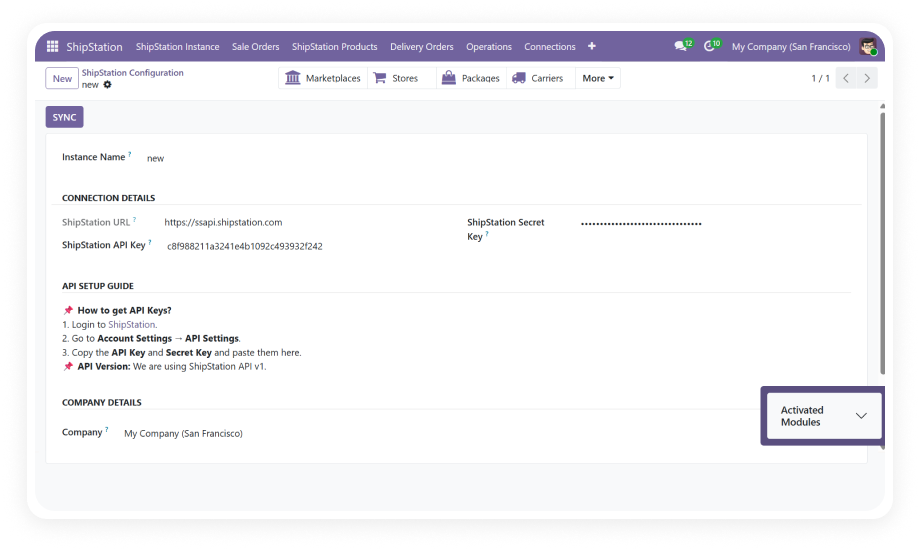Click the gear icon beside the record name
This screenshot has height=550, width=920.
tap(107, 85)
